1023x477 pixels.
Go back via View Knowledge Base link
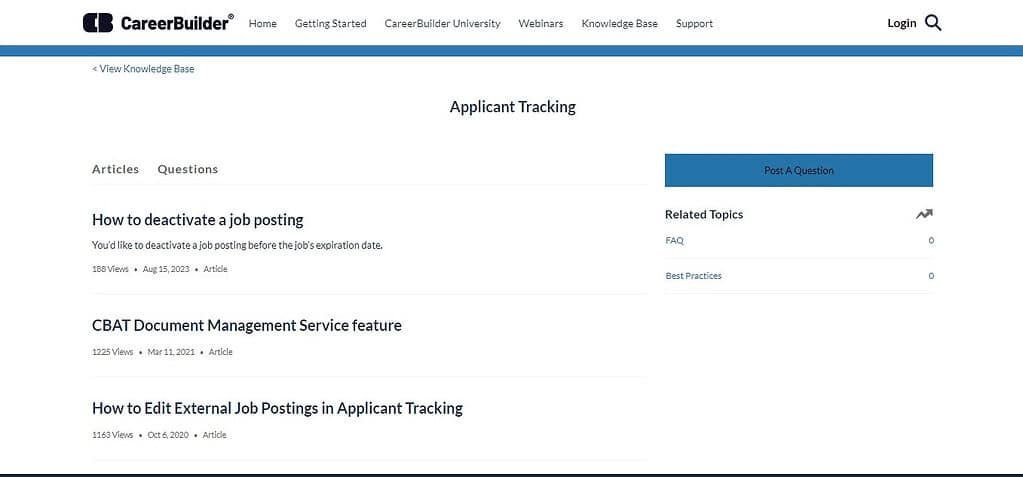[143, 69]
